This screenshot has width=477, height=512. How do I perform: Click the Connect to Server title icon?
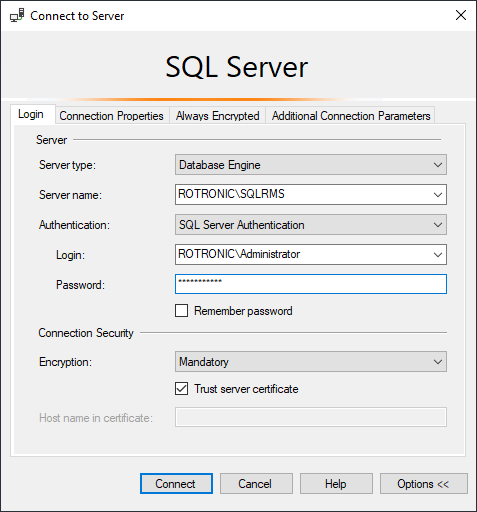coord(17,15)
